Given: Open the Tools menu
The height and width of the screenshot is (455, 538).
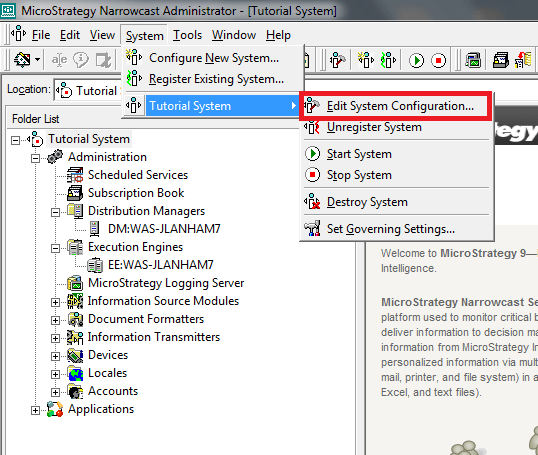Looking at the screenshot, I should tap(187, 35).
